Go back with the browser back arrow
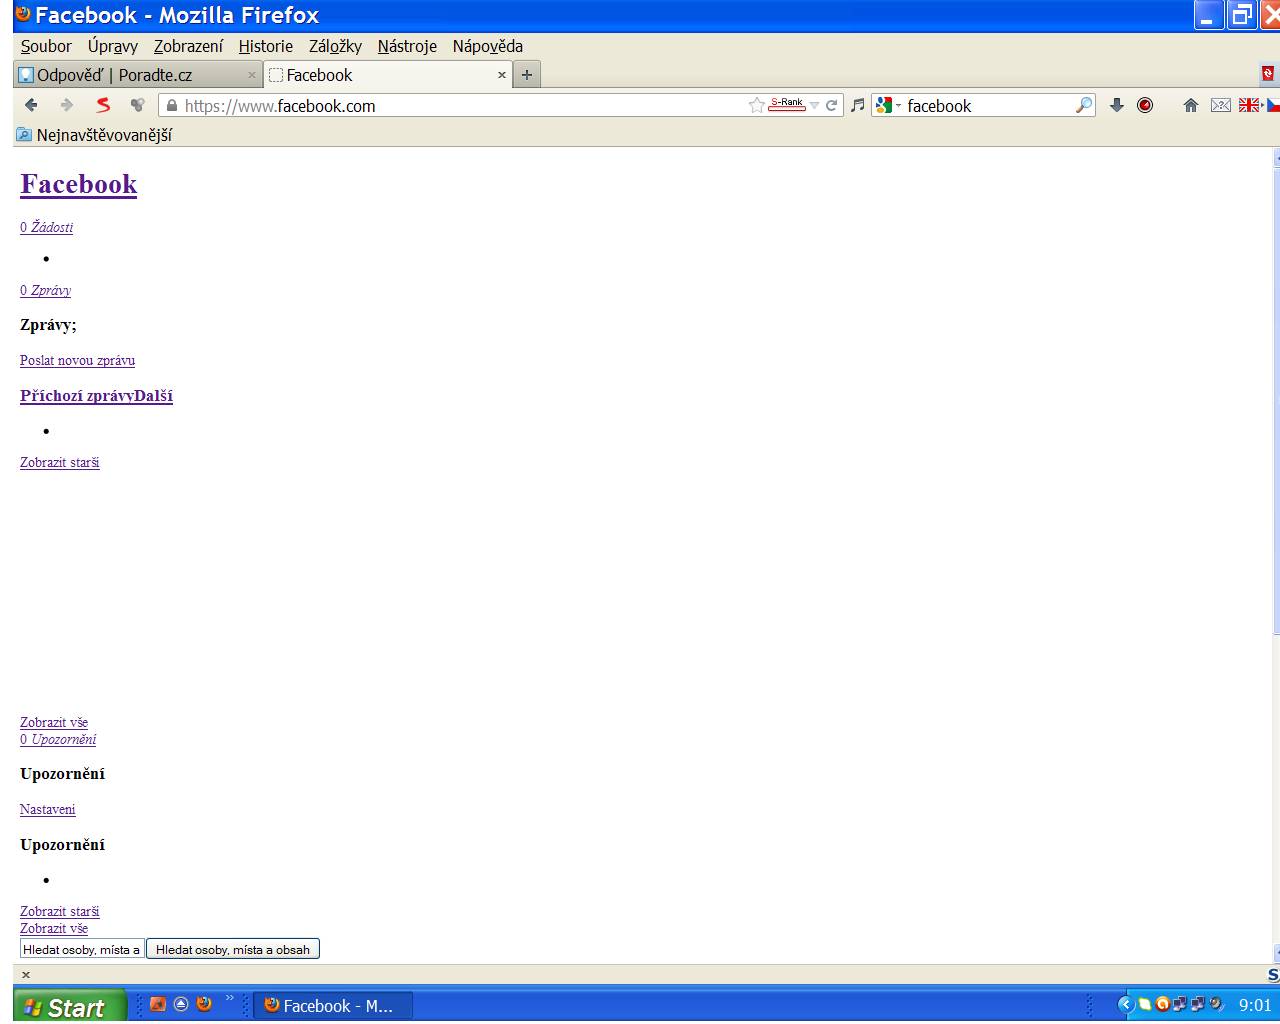The image size is (1280, 1024). point(31,105)
